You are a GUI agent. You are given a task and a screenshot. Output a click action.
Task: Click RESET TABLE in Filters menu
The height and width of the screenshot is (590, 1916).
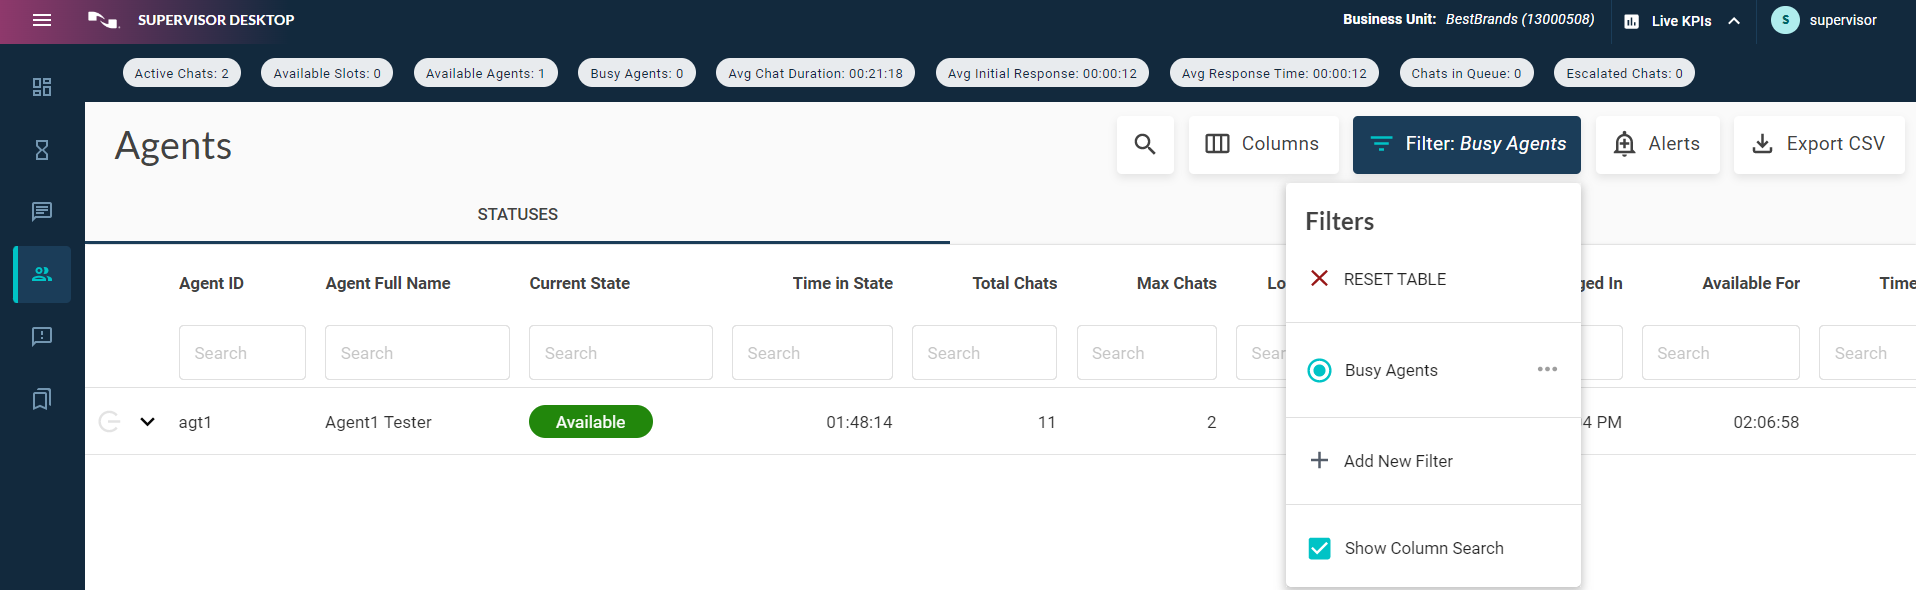1394,279
